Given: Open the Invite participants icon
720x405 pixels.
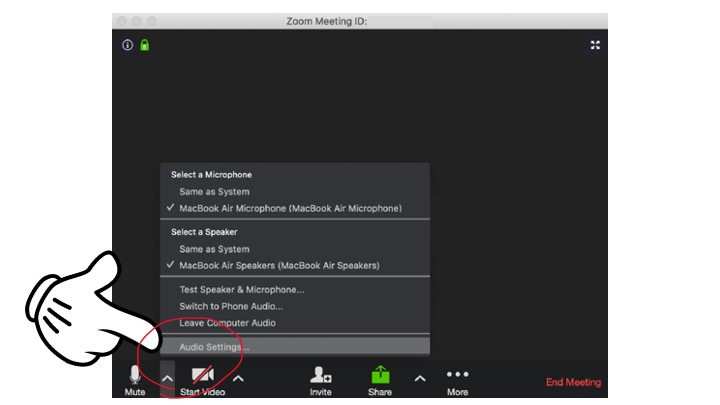Looking at the screenshot, I should [320, 376].
